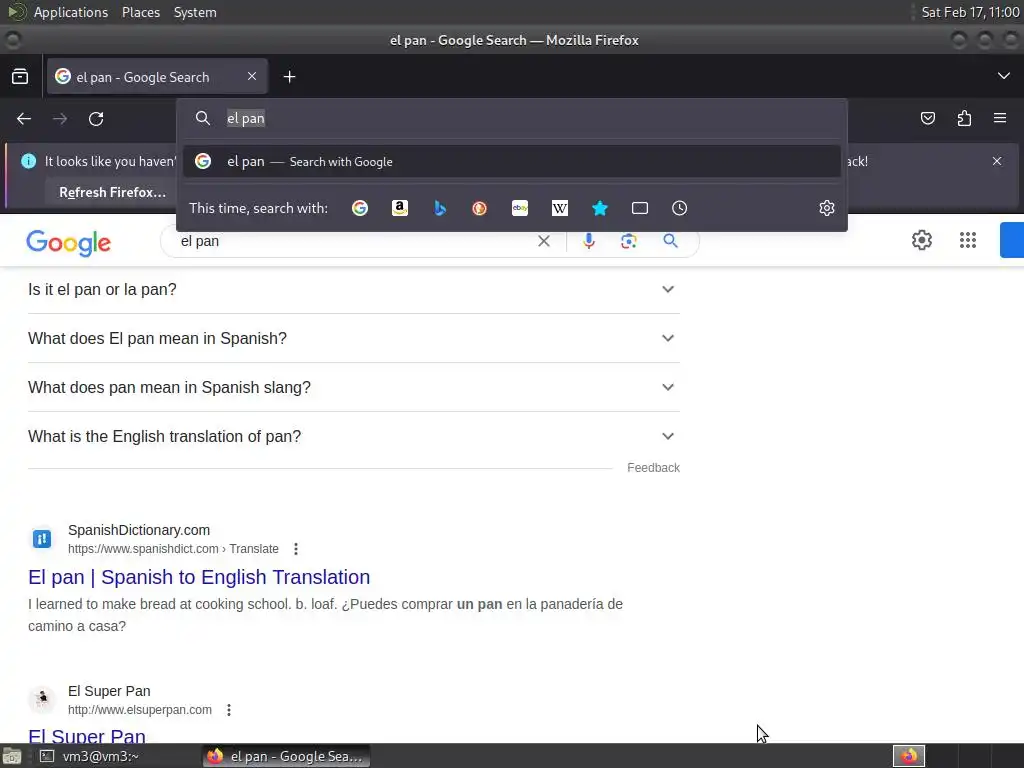Click the Feedback link

coord(653,468)
